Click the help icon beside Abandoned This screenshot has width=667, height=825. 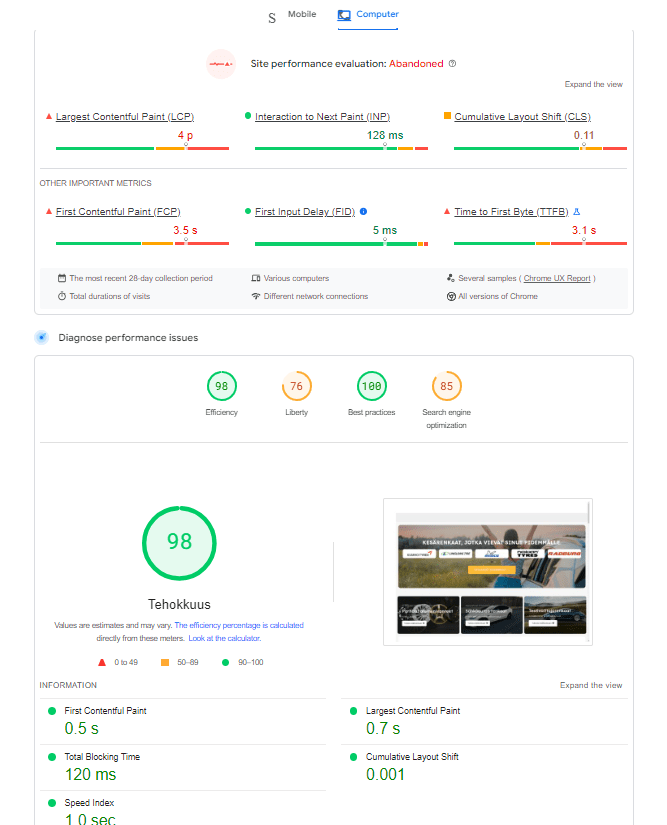(x=452, y=64)
